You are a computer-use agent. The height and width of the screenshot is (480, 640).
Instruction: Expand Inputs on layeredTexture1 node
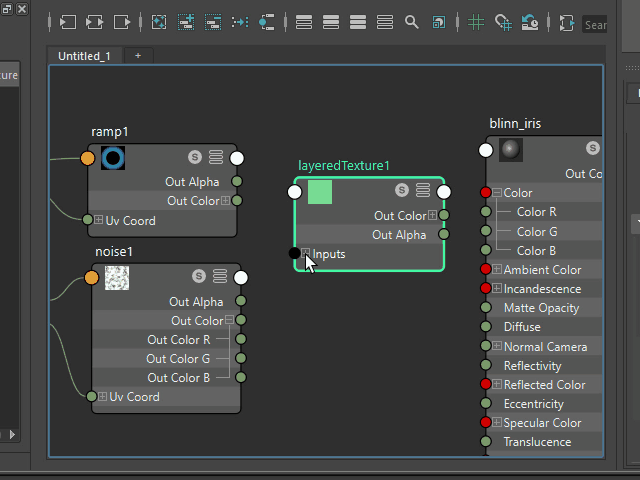[307, 254]
